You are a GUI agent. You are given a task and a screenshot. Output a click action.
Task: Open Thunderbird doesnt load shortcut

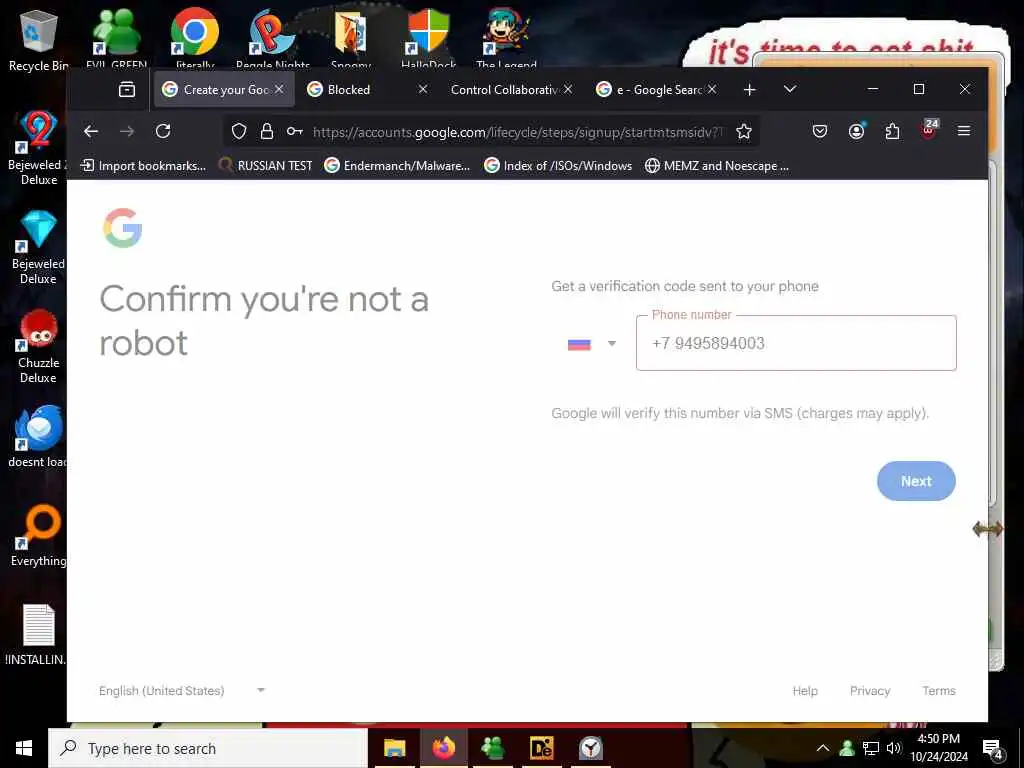[38, 436]
